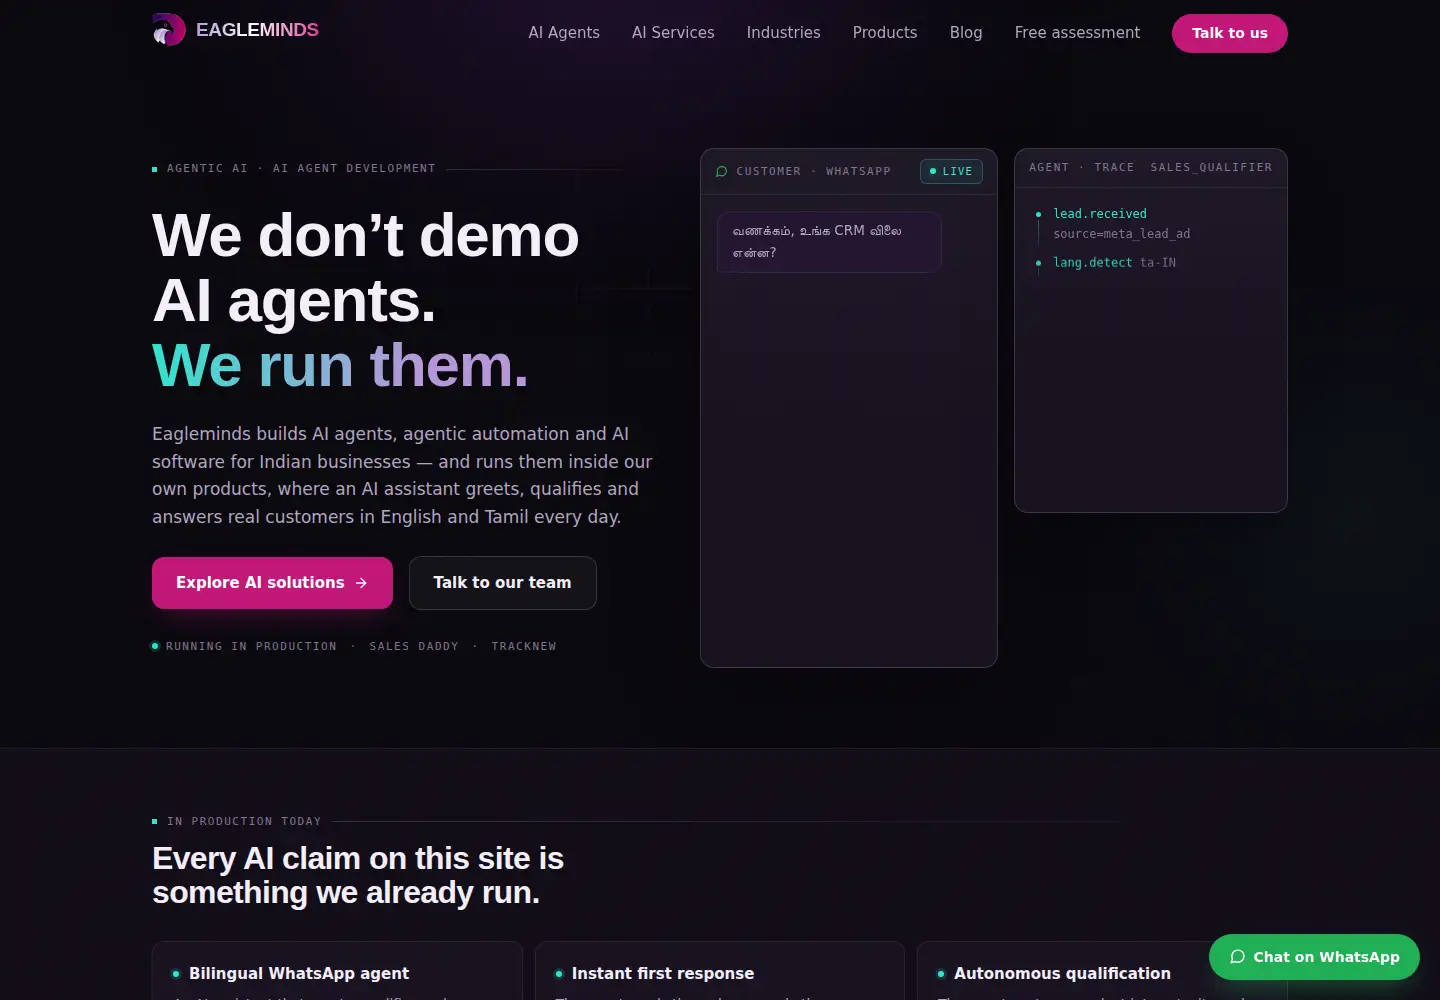Image resolution: width=1440 pixels, height=1000 pixels.
Task: Click the Chat on WhatsApp button
Action: click(x=1314, y=957)
